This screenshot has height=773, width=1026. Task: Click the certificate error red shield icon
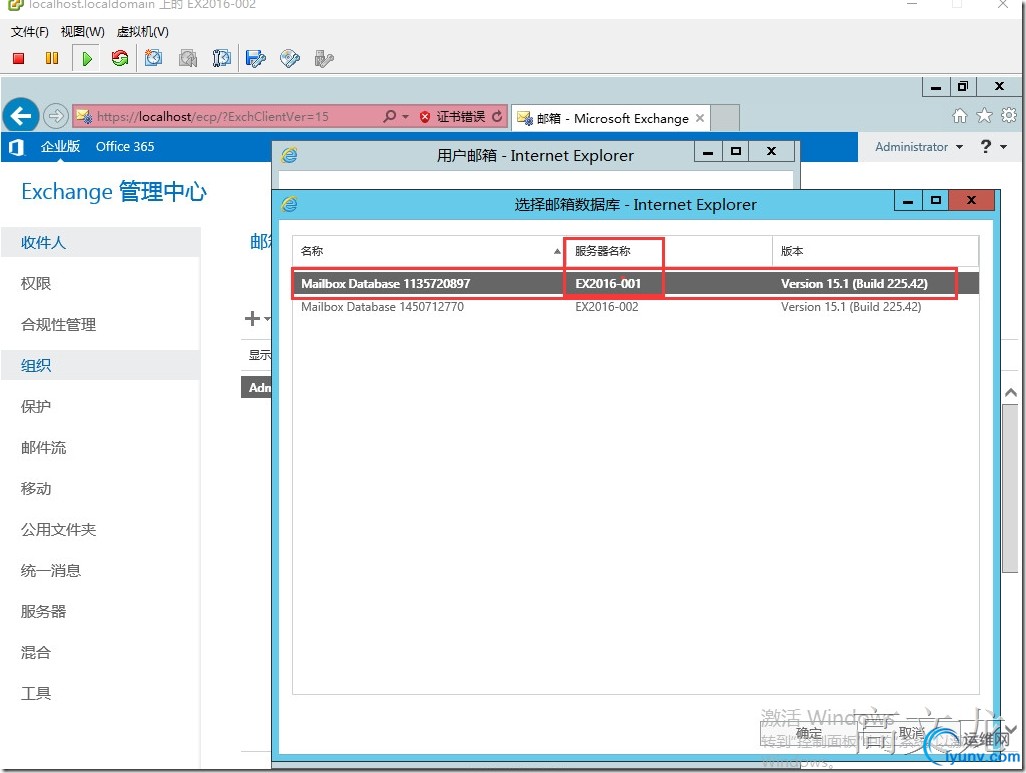(425, 117)
